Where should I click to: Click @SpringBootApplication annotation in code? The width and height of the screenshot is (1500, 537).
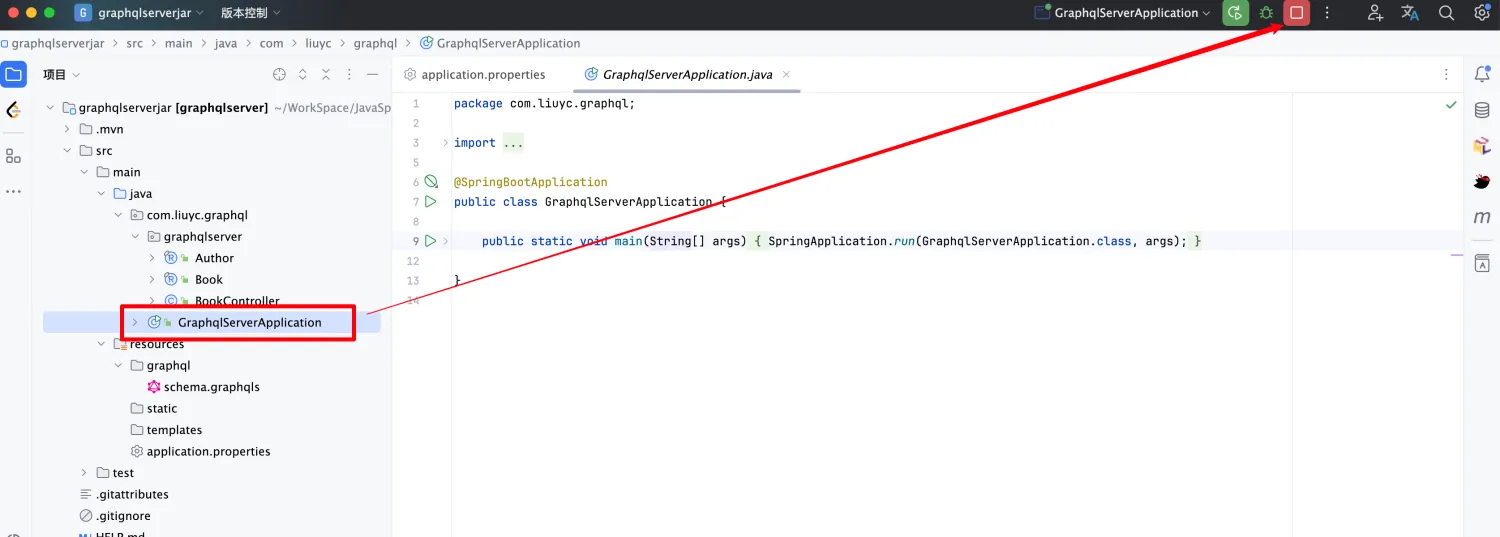[530, 182]
